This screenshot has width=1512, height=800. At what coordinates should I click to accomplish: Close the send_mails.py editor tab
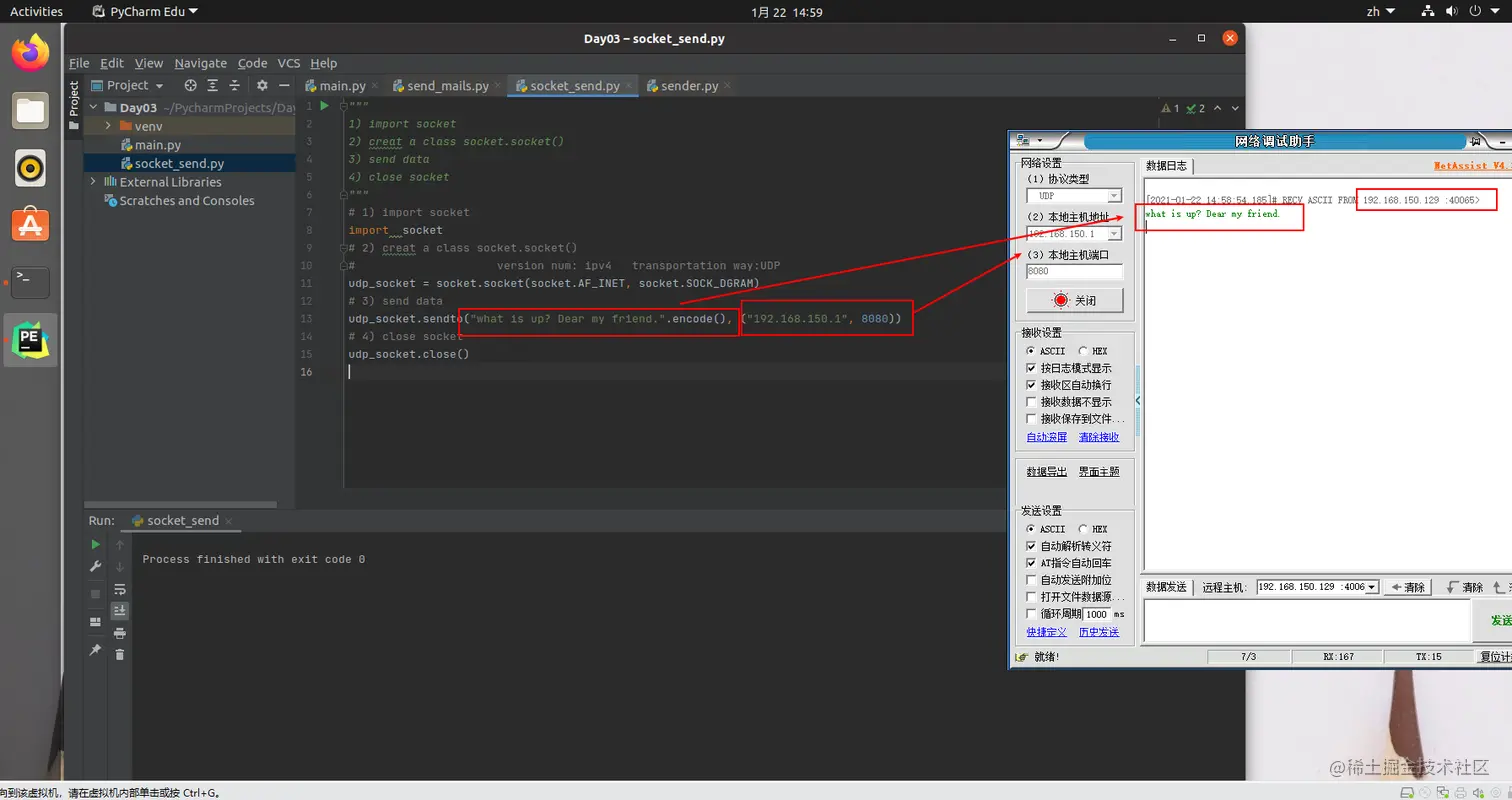coord(498,87)
